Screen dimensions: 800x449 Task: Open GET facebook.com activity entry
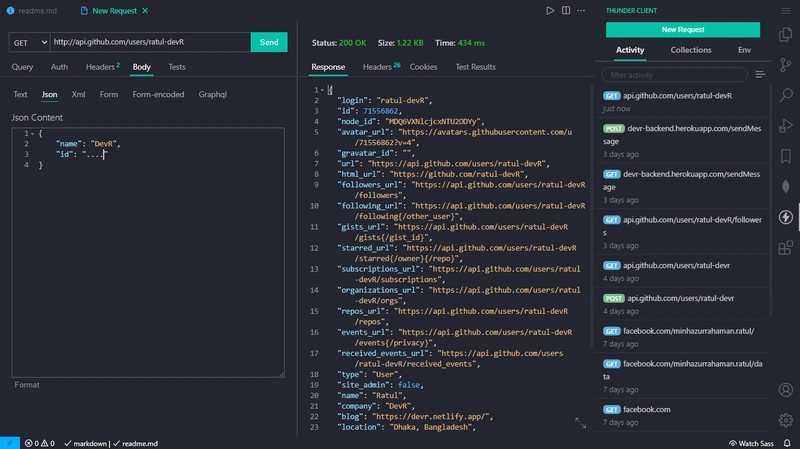[684, 415]
